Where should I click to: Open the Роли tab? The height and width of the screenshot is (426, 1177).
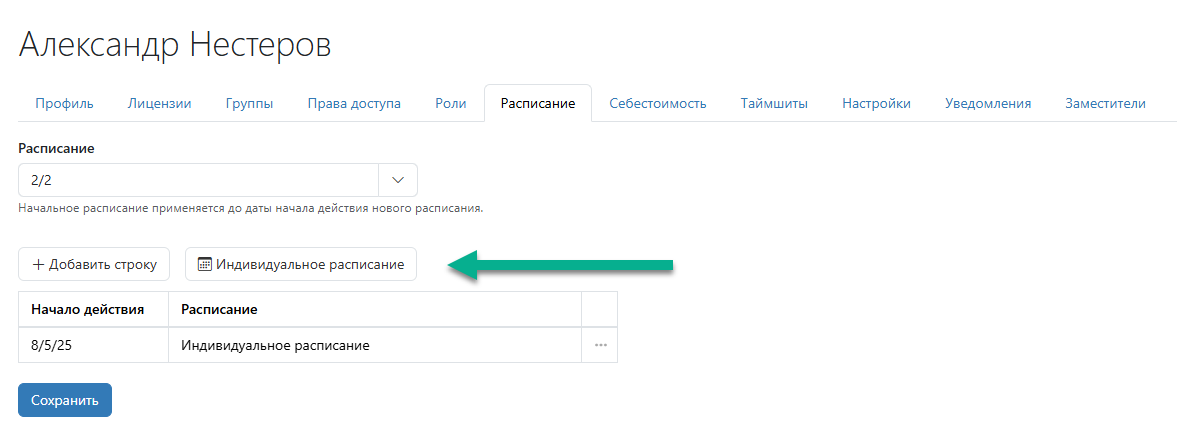coord(450,104)
